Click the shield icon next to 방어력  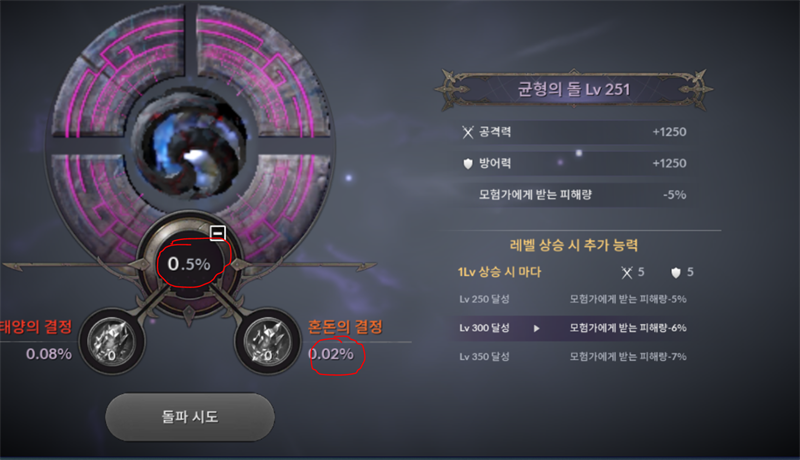point(468,164)
